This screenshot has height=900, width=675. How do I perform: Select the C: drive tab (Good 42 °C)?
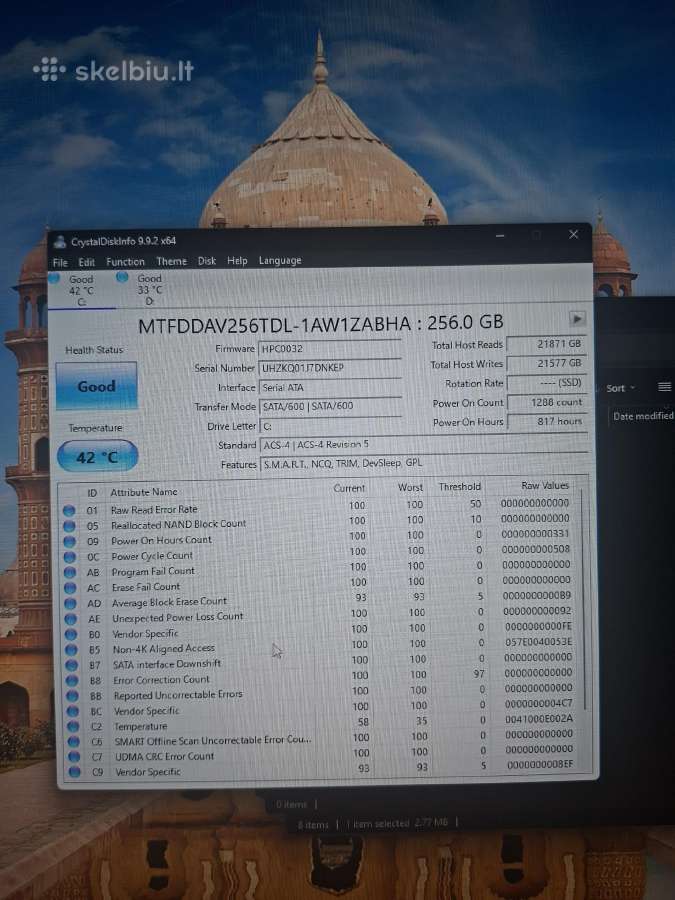[80, 290]
